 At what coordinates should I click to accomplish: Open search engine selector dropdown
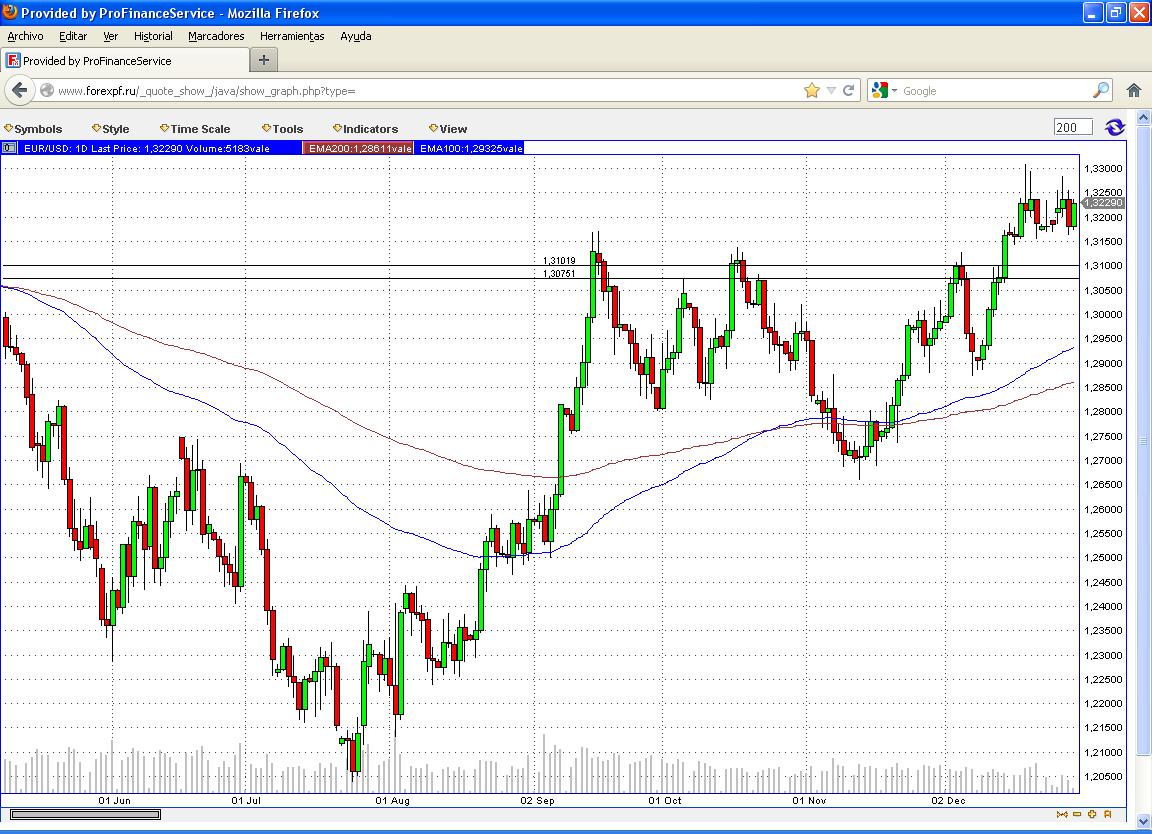tap(885, 90)
